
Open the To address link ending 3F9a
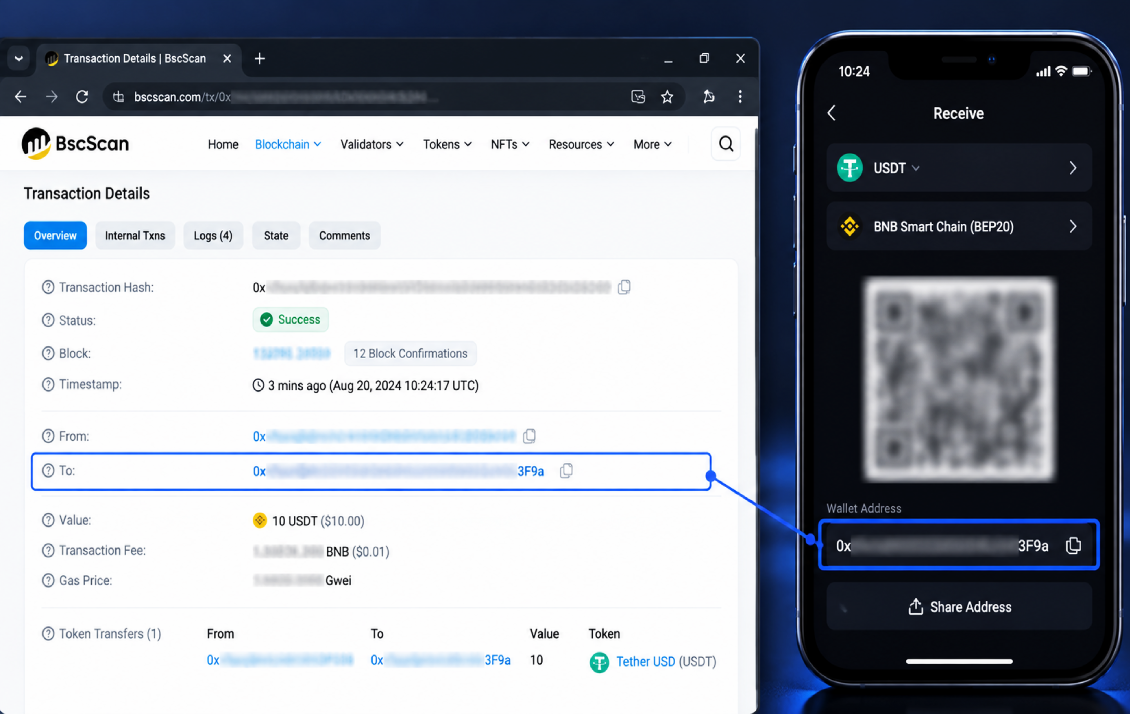[399, 471]
